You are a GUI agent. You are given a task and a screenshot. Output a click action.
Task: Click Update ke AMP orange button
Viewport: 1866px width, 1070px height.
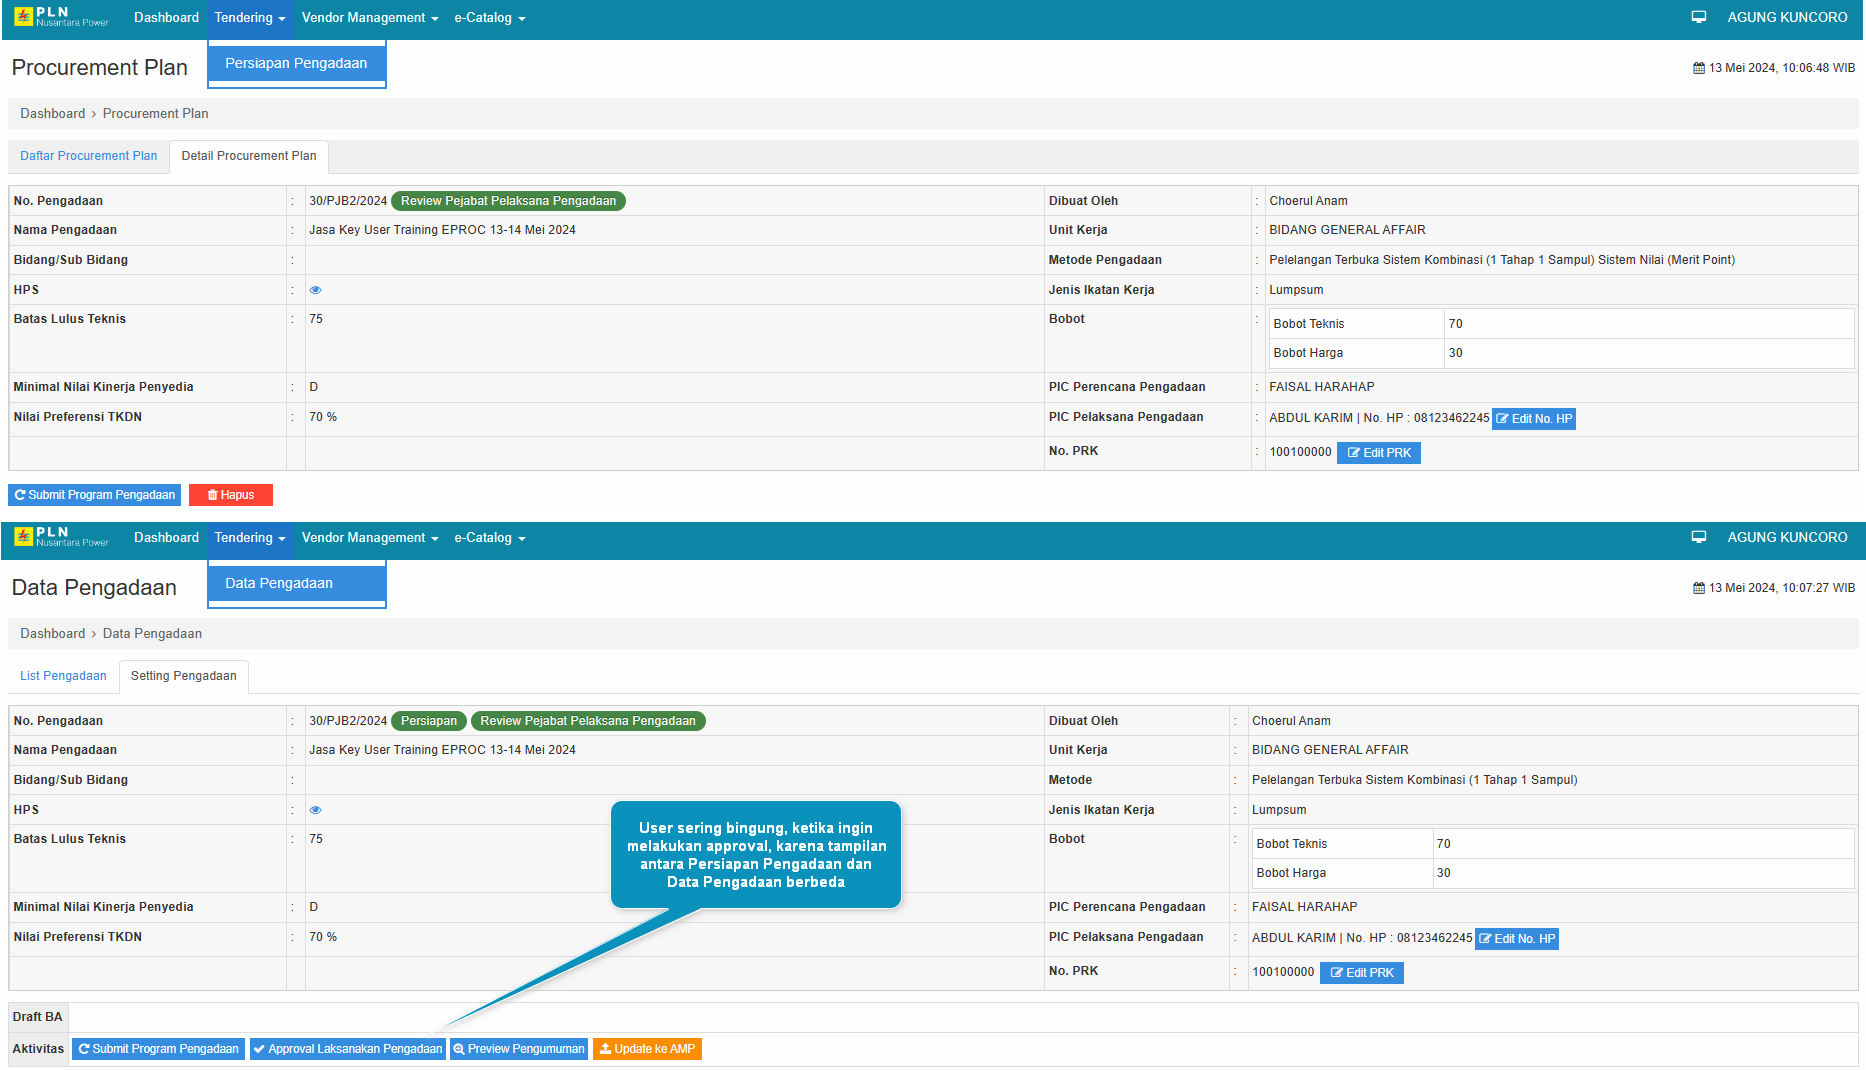tap(647, 1049)
